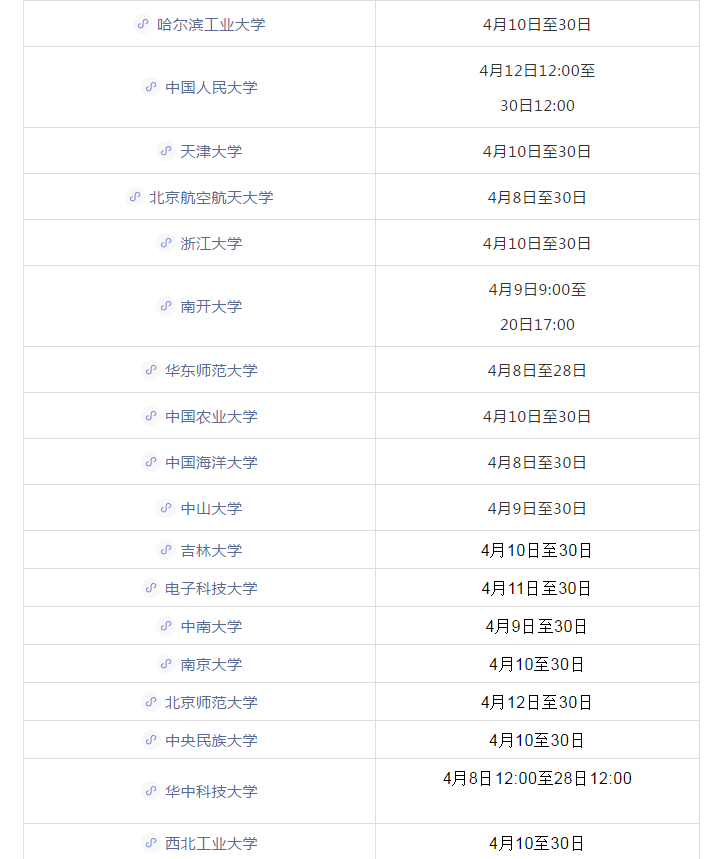Select 4月9日9:00至20日17:00 date cell for 南开大学
The width and height of the screenshot is (725, 859).
point(537,306)
